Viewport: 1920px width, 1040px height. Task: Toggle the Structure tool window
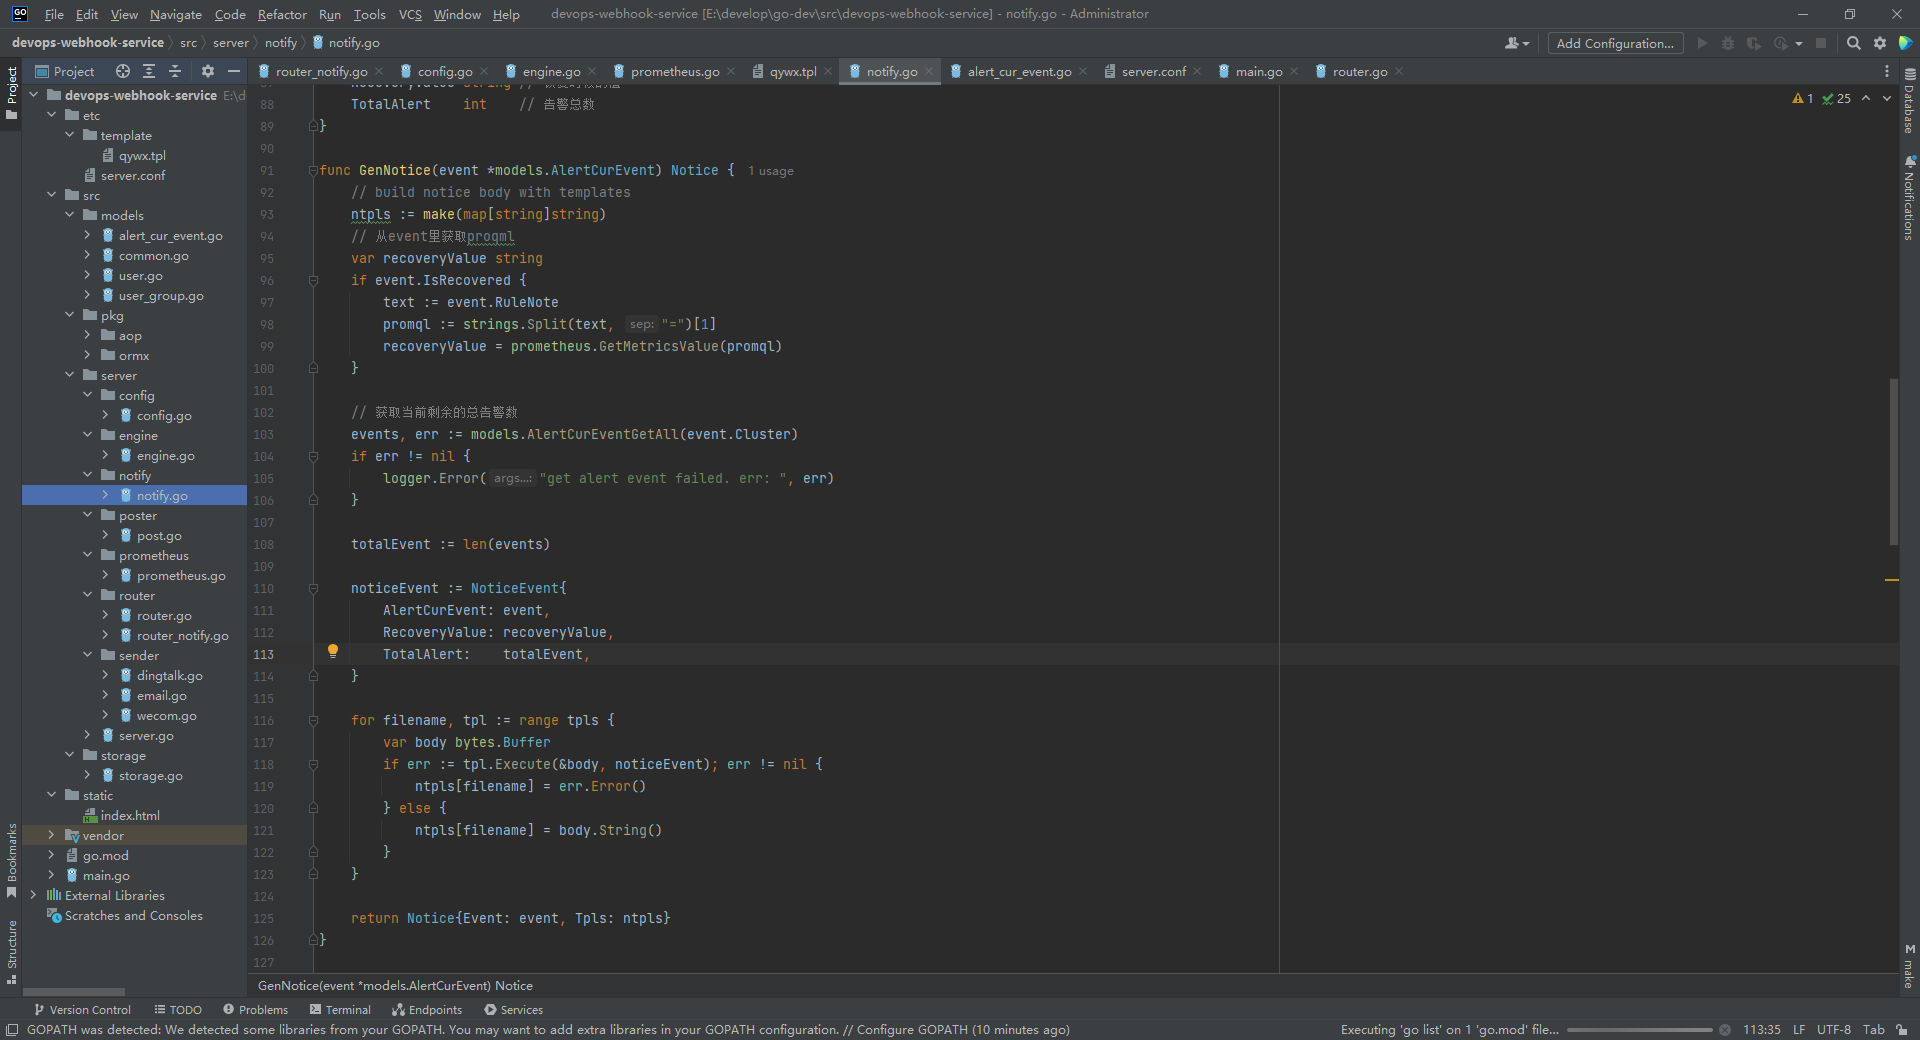pyautogui.click(x=12, y=952)
